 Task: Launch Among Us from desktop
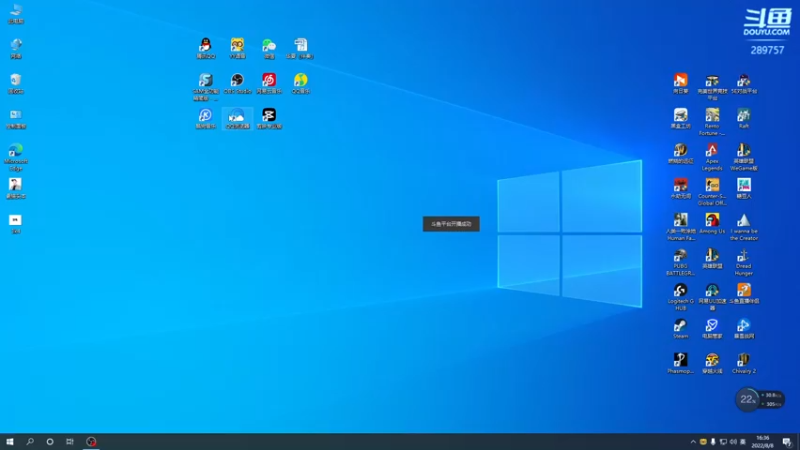(x=712, y=223)
